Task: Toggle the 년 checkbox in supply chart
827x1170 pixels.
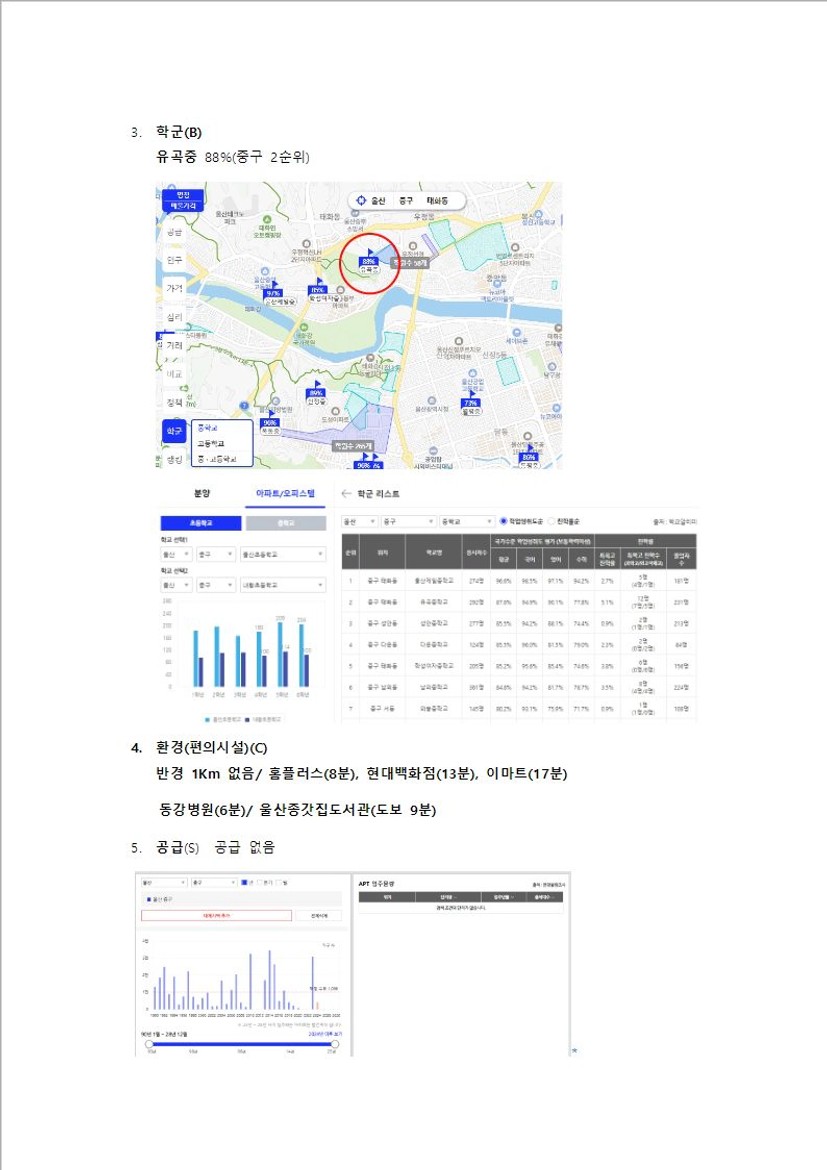Action: click(x=244, y=882)
